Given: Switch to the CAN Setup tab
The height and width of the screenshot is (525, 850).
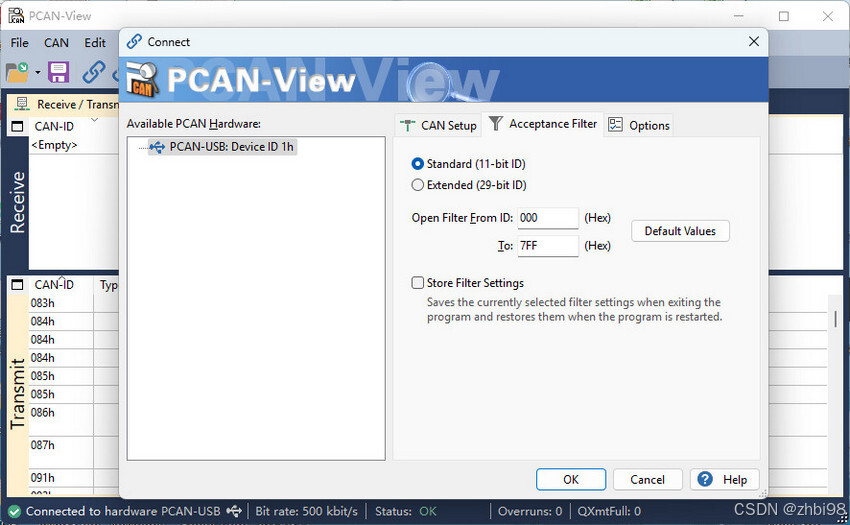Looking at the screenshot, I should (x=438, y=125).
